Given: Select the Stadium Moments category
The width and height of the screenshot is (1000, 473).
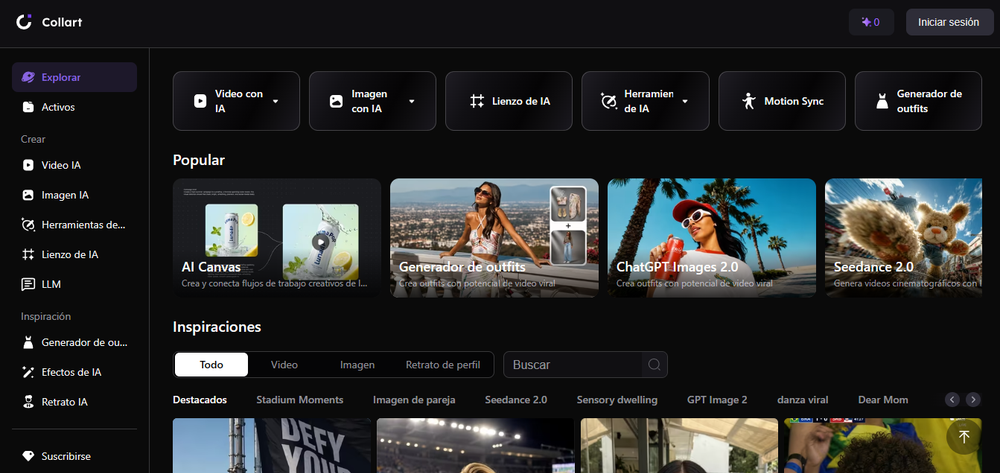Looking at the screenshot, I should pyautogui.click(x=300, y=400).
